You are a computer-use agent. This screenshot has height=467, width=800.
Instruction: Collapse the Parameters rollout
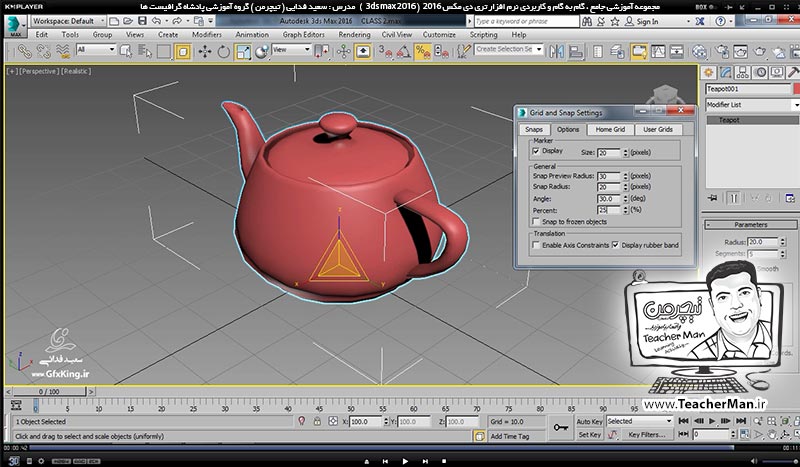[750, 225]
